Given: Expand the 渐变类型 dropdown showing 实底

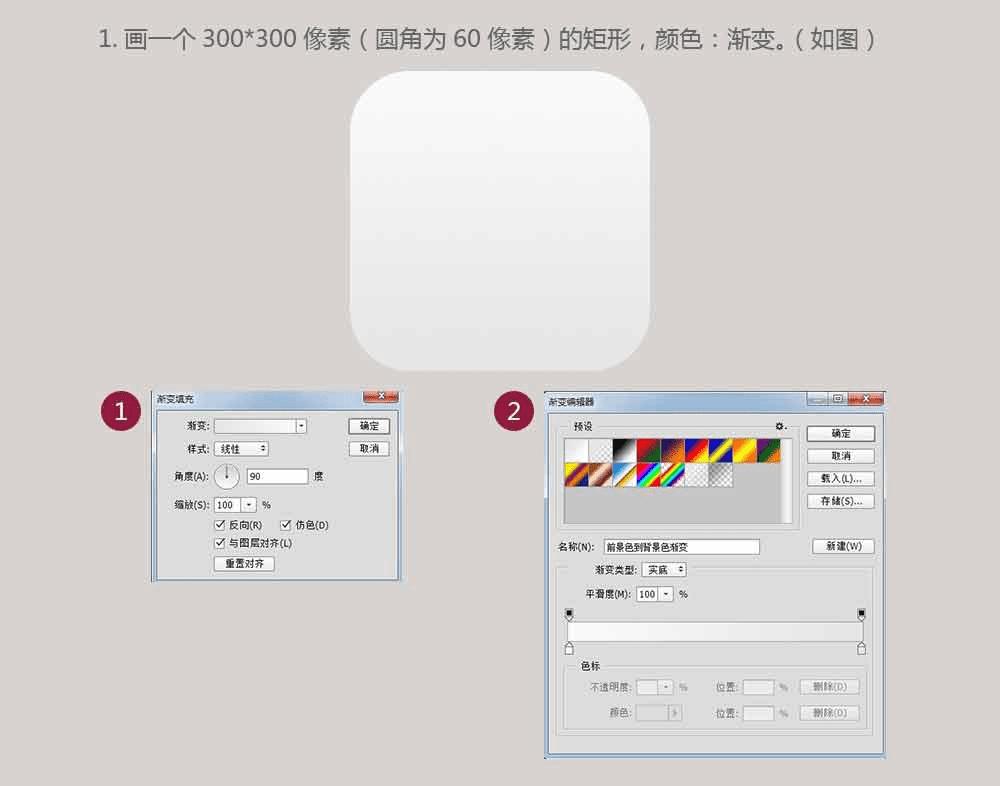Looking at the screenshot, I should coord(664,570).
